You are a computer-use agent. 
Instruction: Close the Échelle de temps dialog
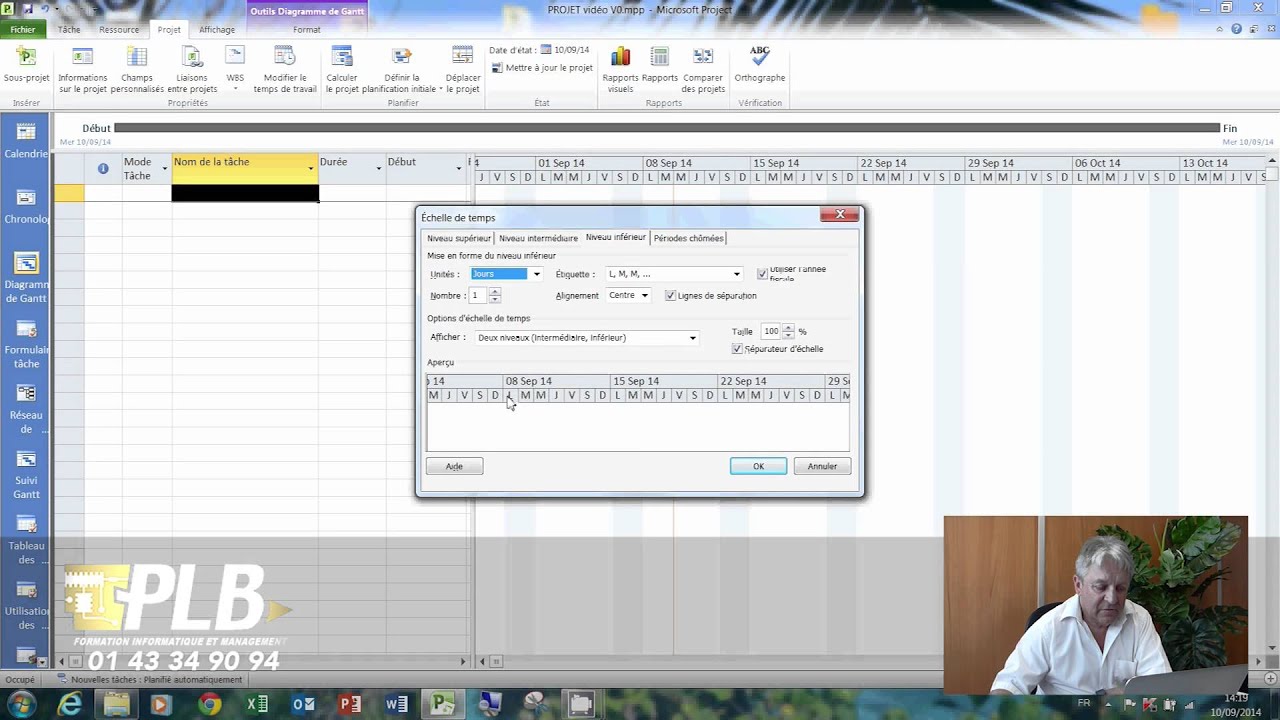pyautogui.click(x=839, y=214)
